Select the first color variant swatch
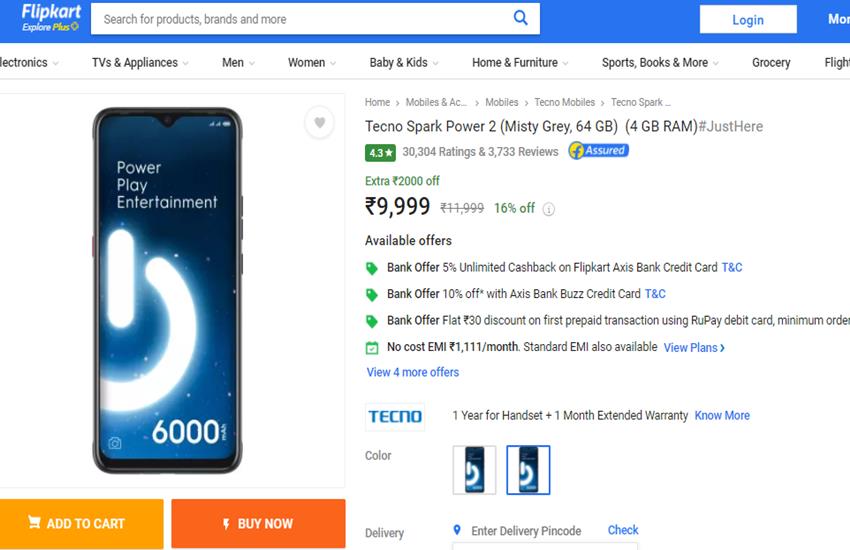This screenshot has width=850, height=550. 474,470
